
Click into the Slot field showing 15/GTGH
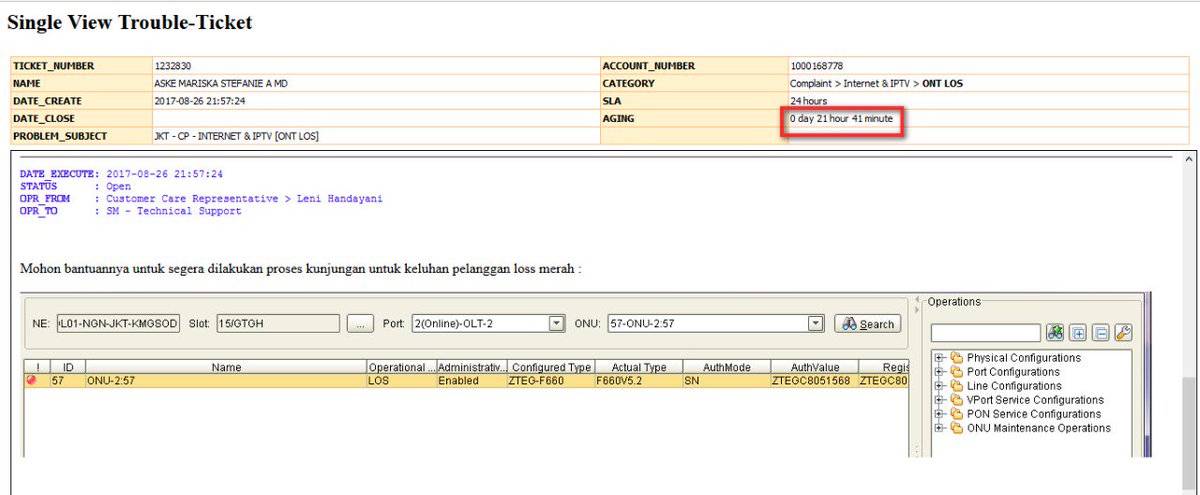(278, 324)
